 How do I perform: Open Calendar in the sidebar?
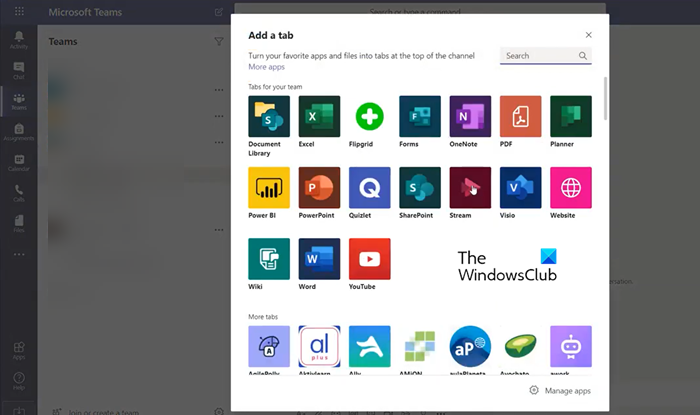pyautogui.click(x=19, y=162)
